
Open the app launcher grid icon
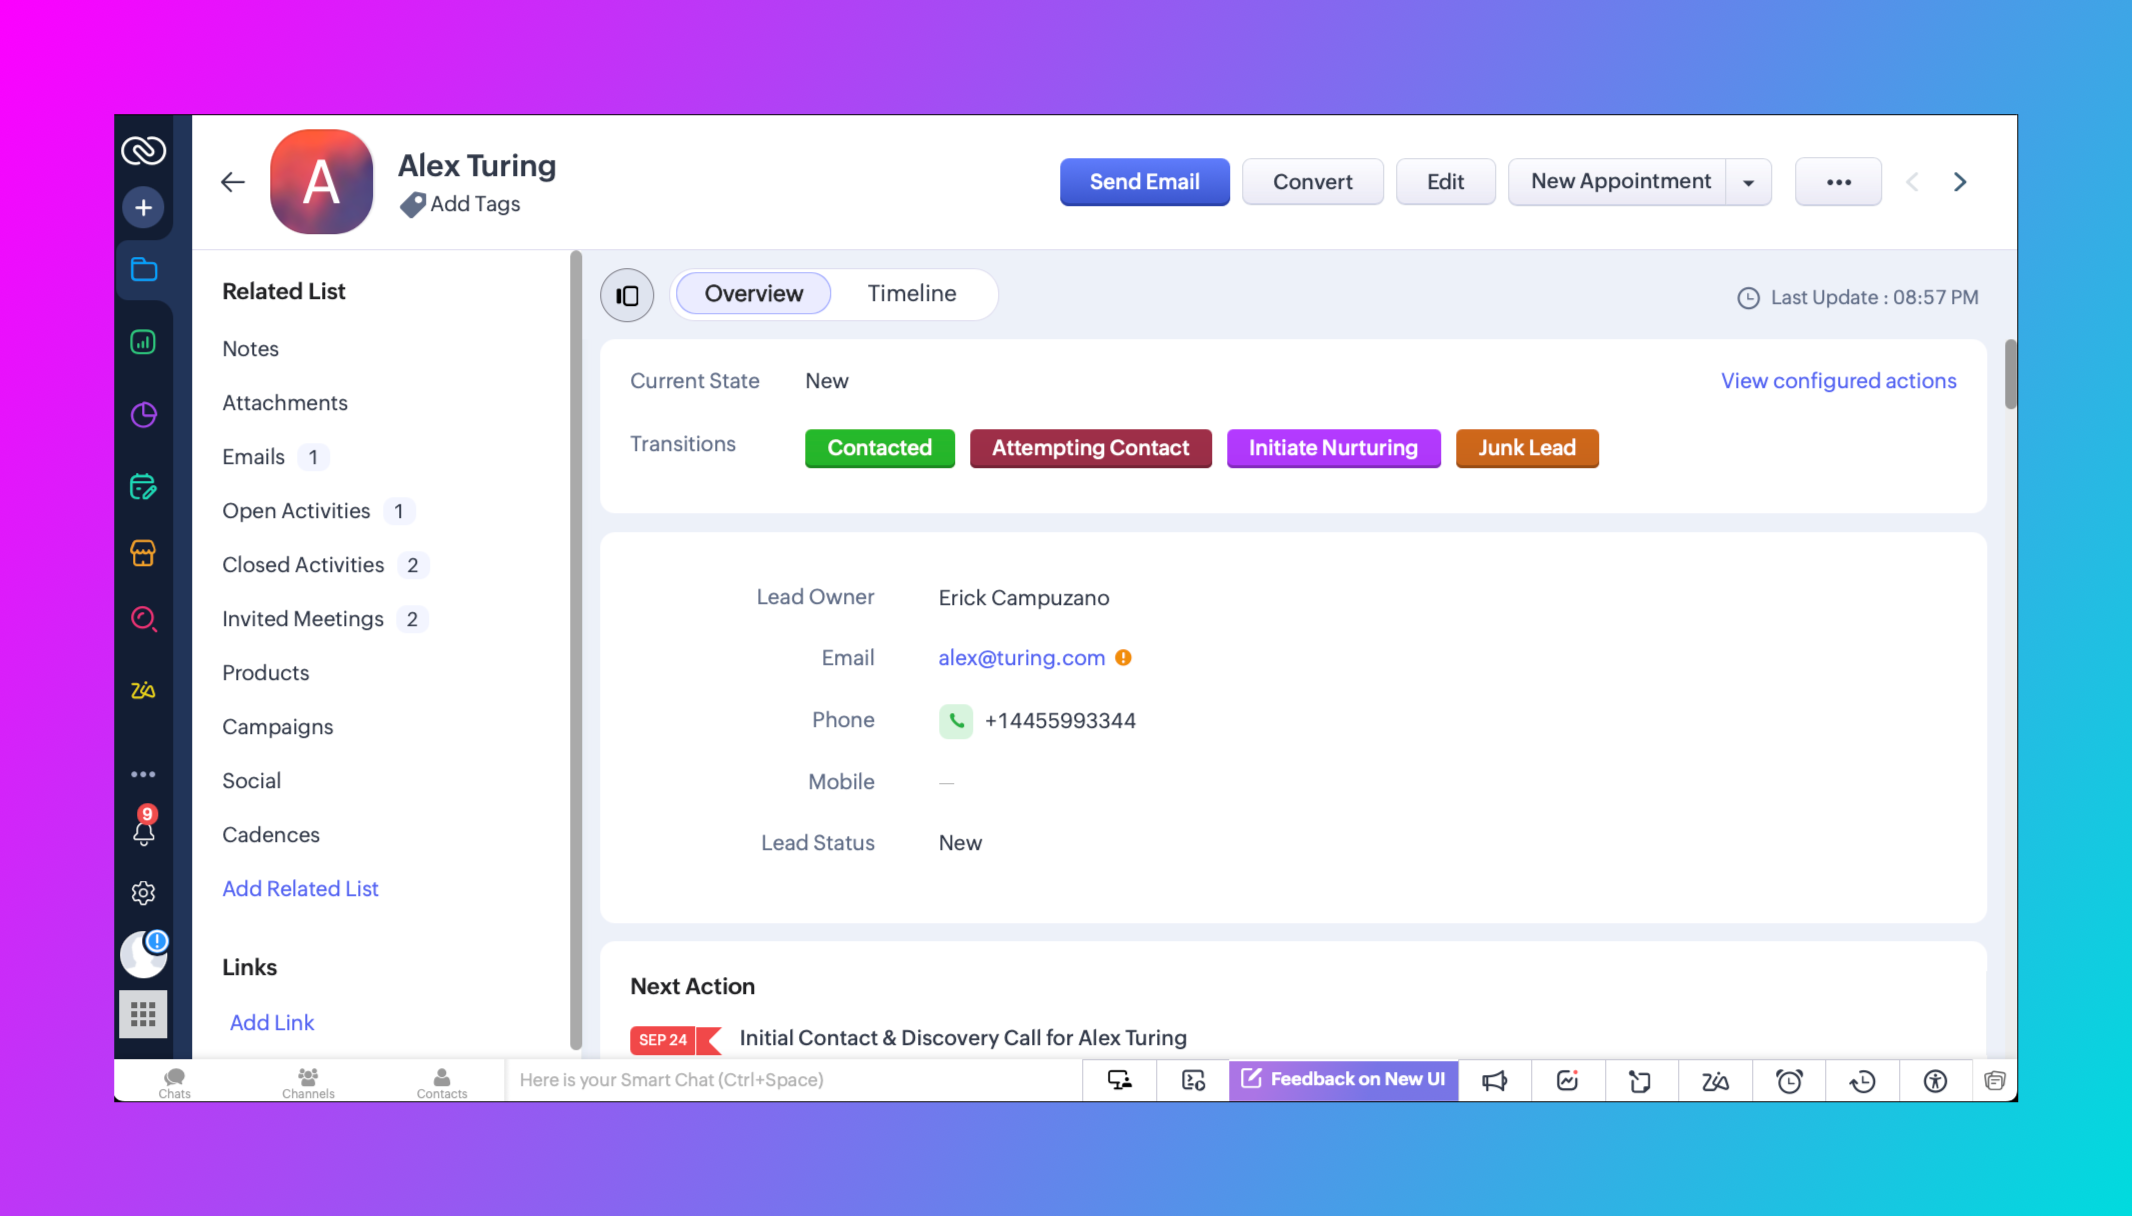(144, 1014)
